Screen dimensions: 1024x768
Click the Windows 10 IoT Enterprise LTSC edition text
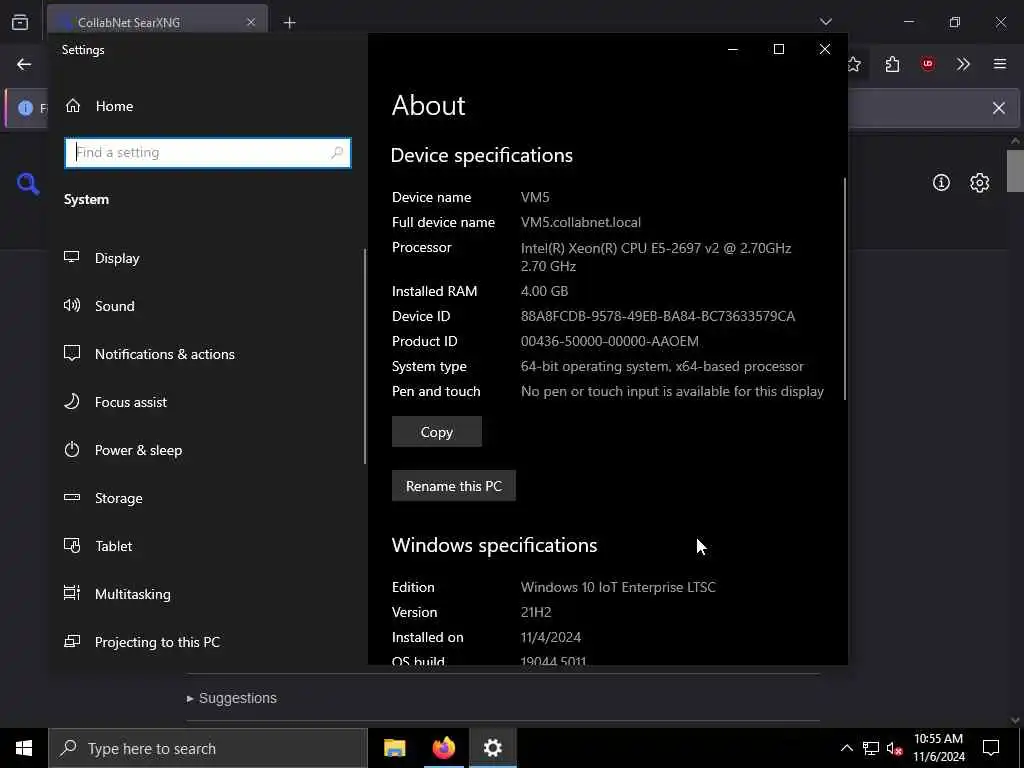tap(618, 587)
